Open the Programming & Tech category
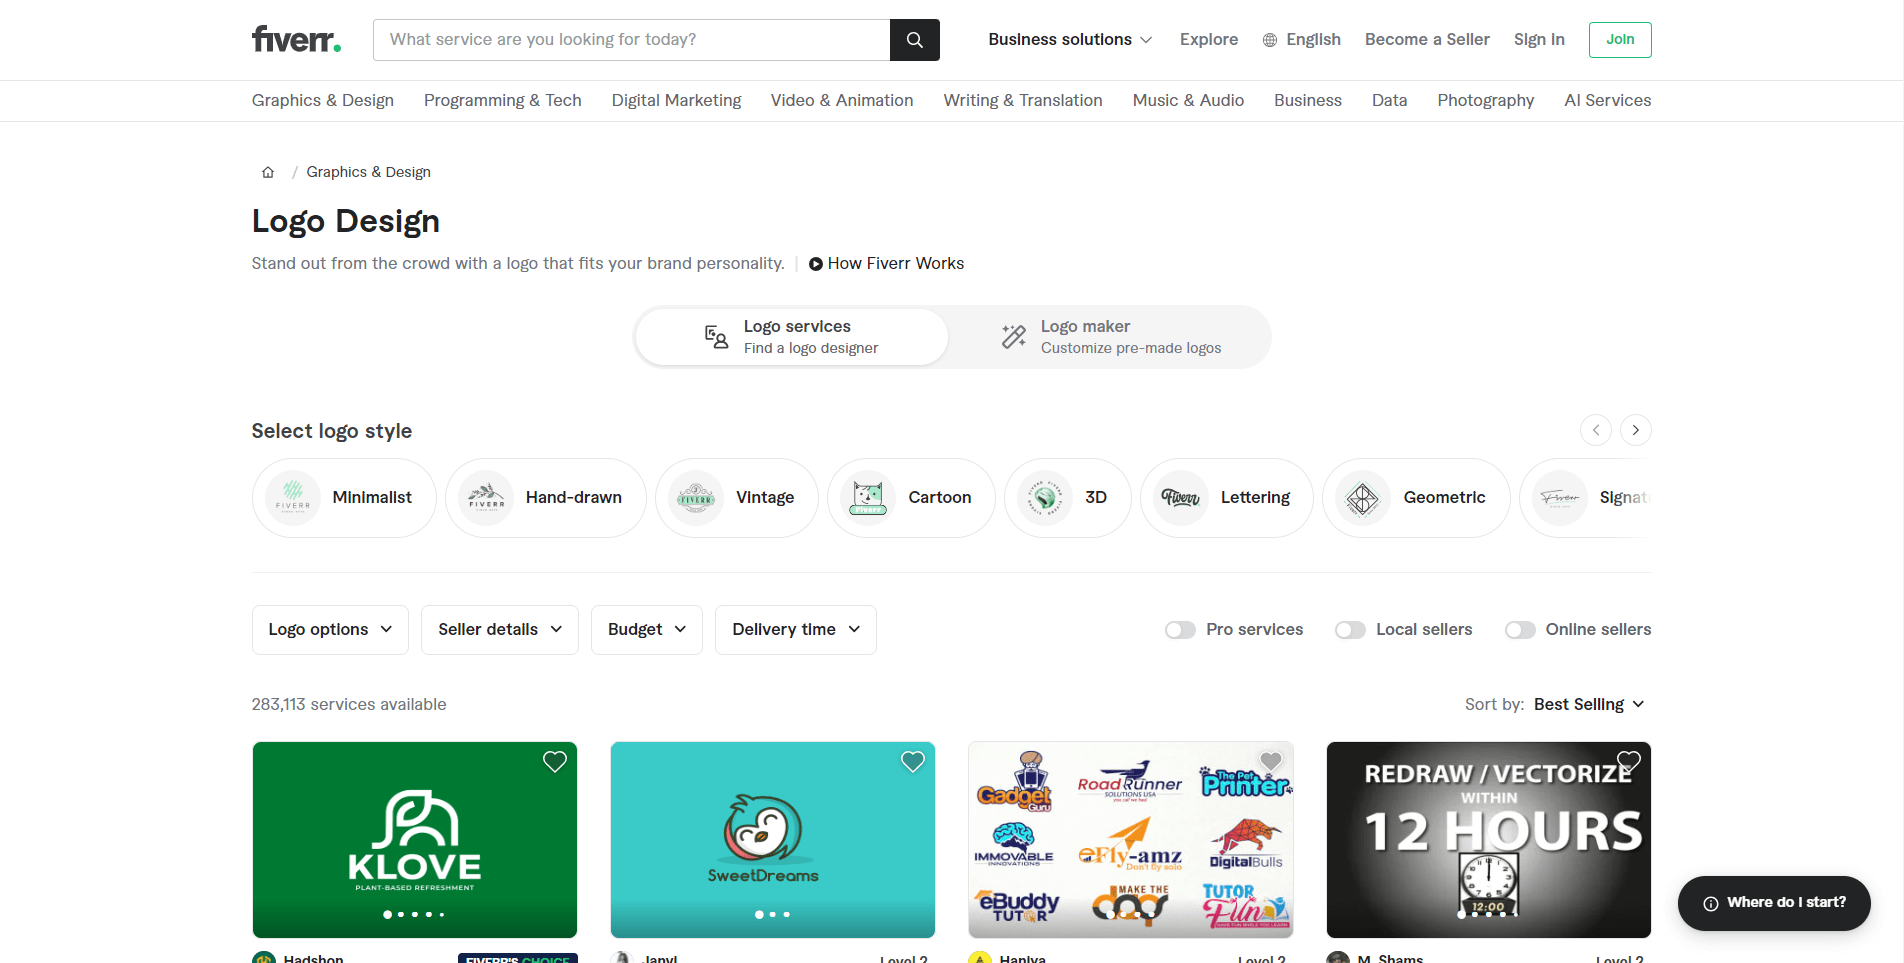This screenshot has height=963, width=1904. [502, 101]
